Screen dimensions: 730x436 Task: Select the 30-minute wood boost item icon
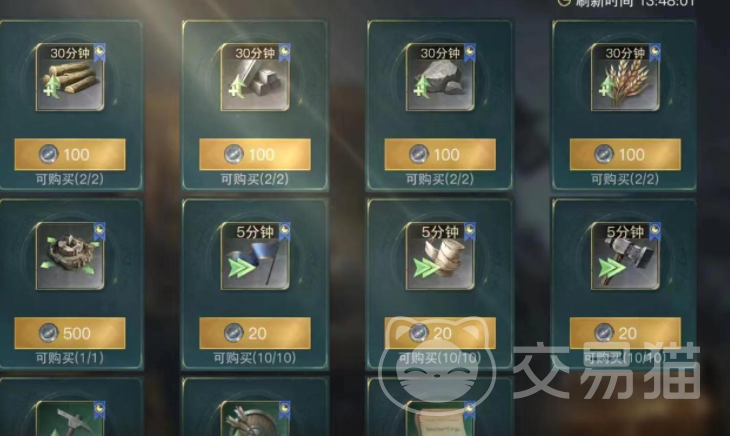[x=70, y=77]
